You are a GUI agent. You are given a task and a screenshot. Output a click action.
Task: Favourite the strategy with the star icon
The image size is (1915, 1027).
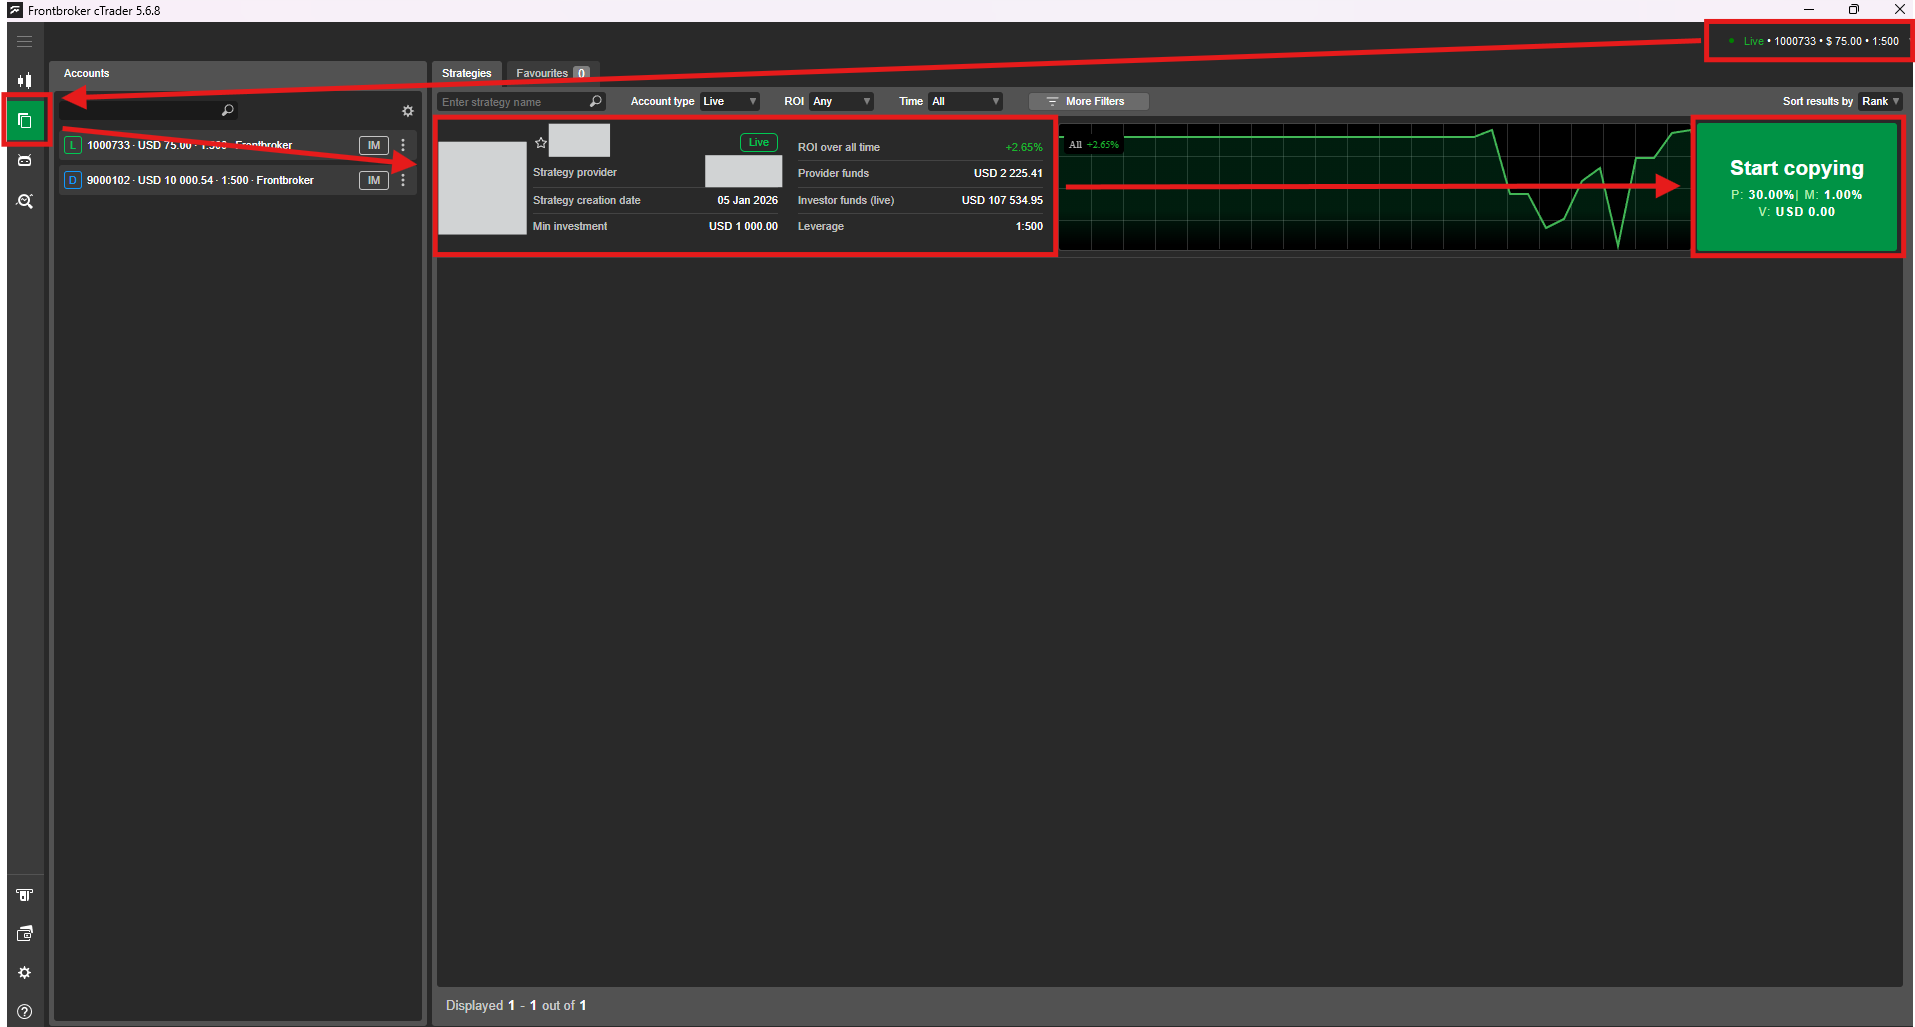tap(541, 143)
